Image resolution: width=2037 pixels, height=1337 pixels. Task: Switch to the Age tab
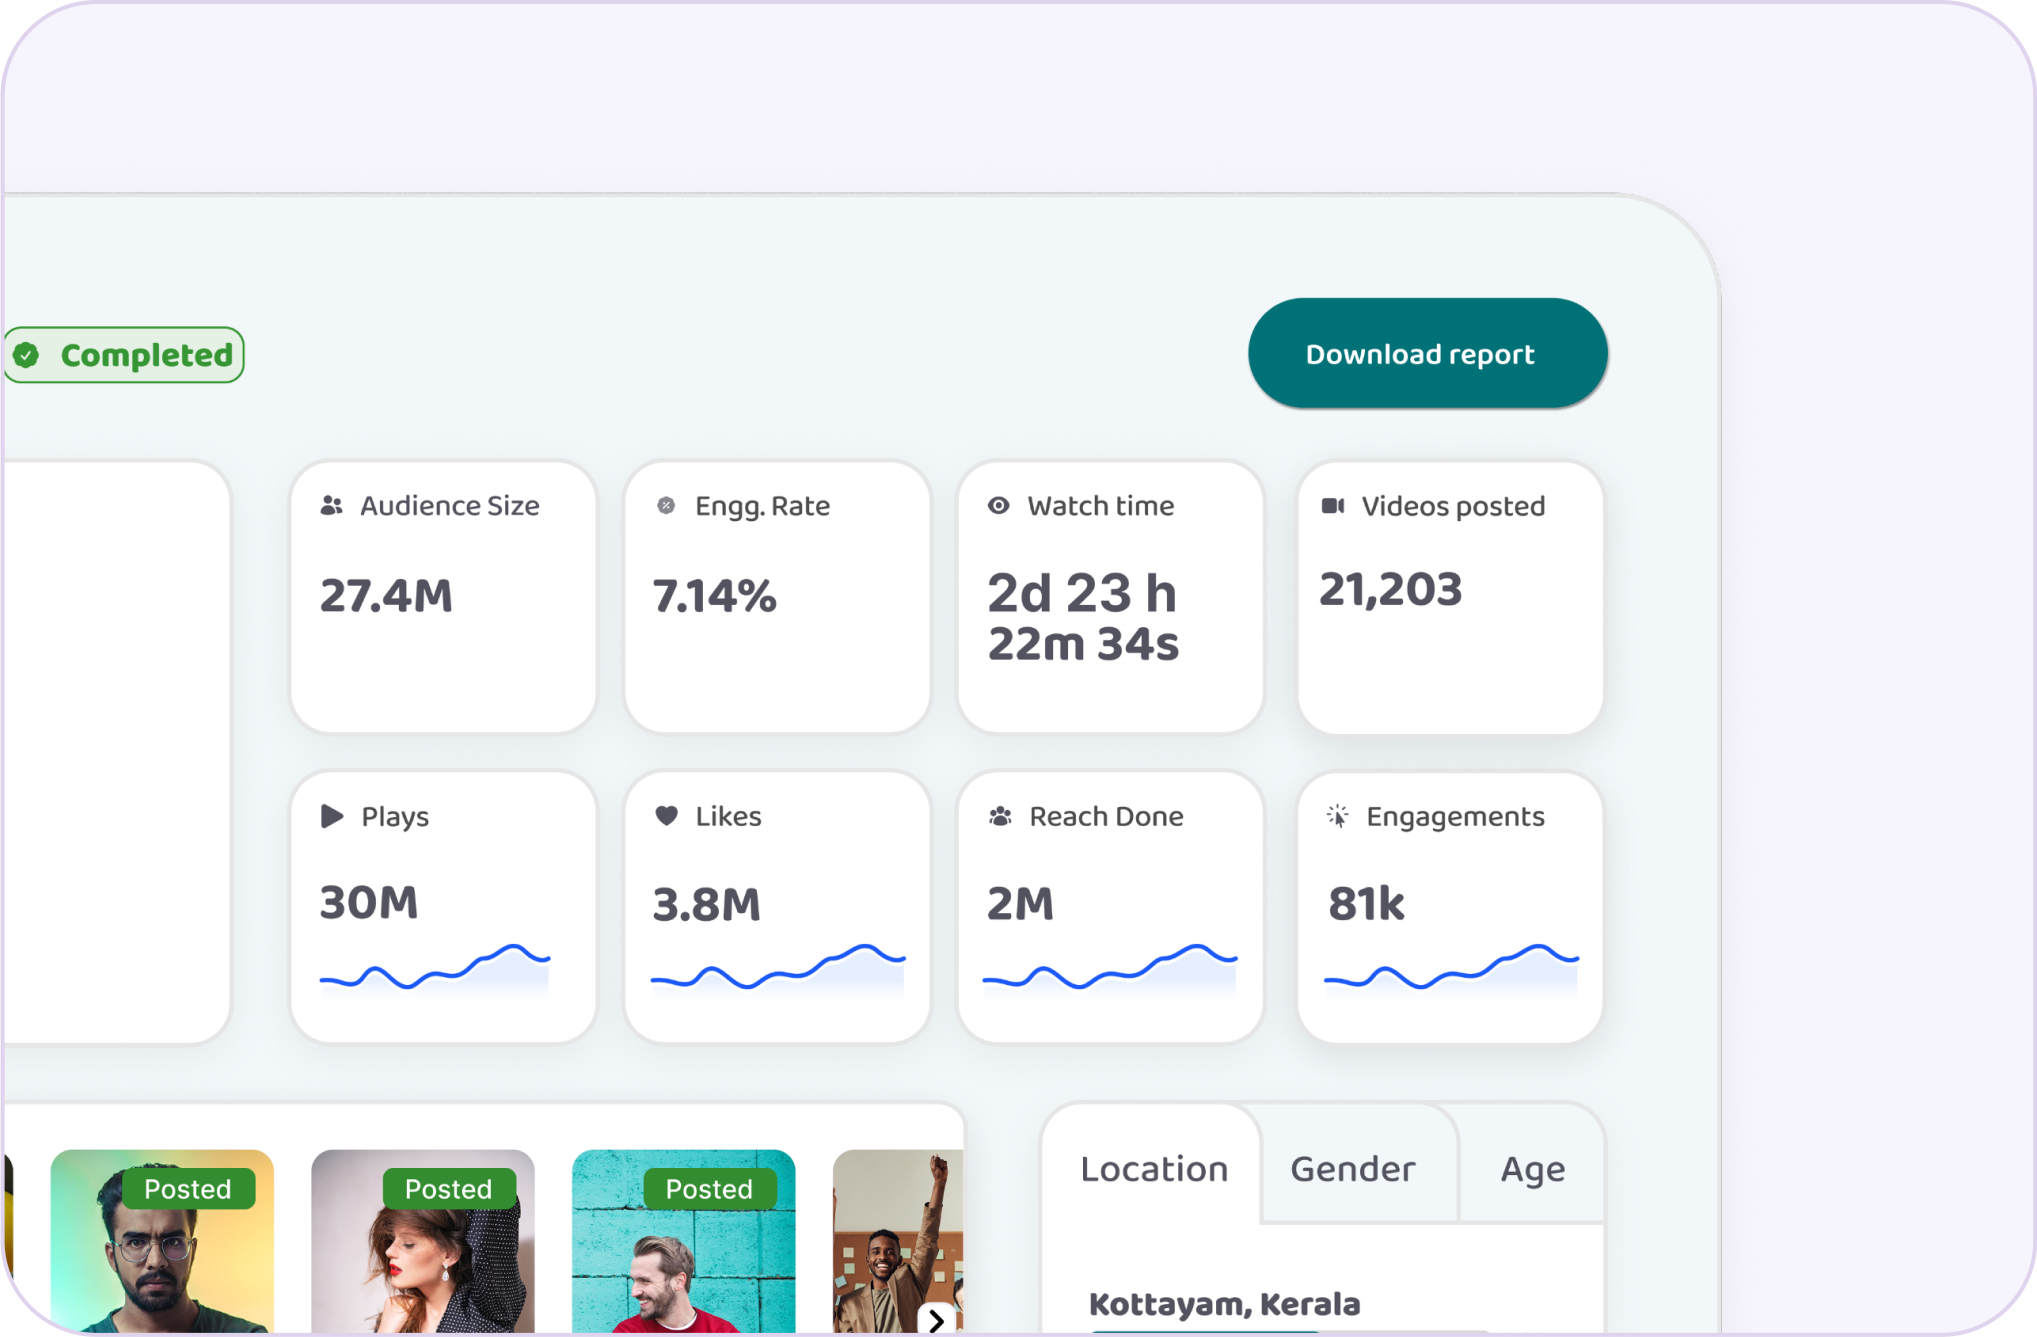[x=1532, y=1169]
